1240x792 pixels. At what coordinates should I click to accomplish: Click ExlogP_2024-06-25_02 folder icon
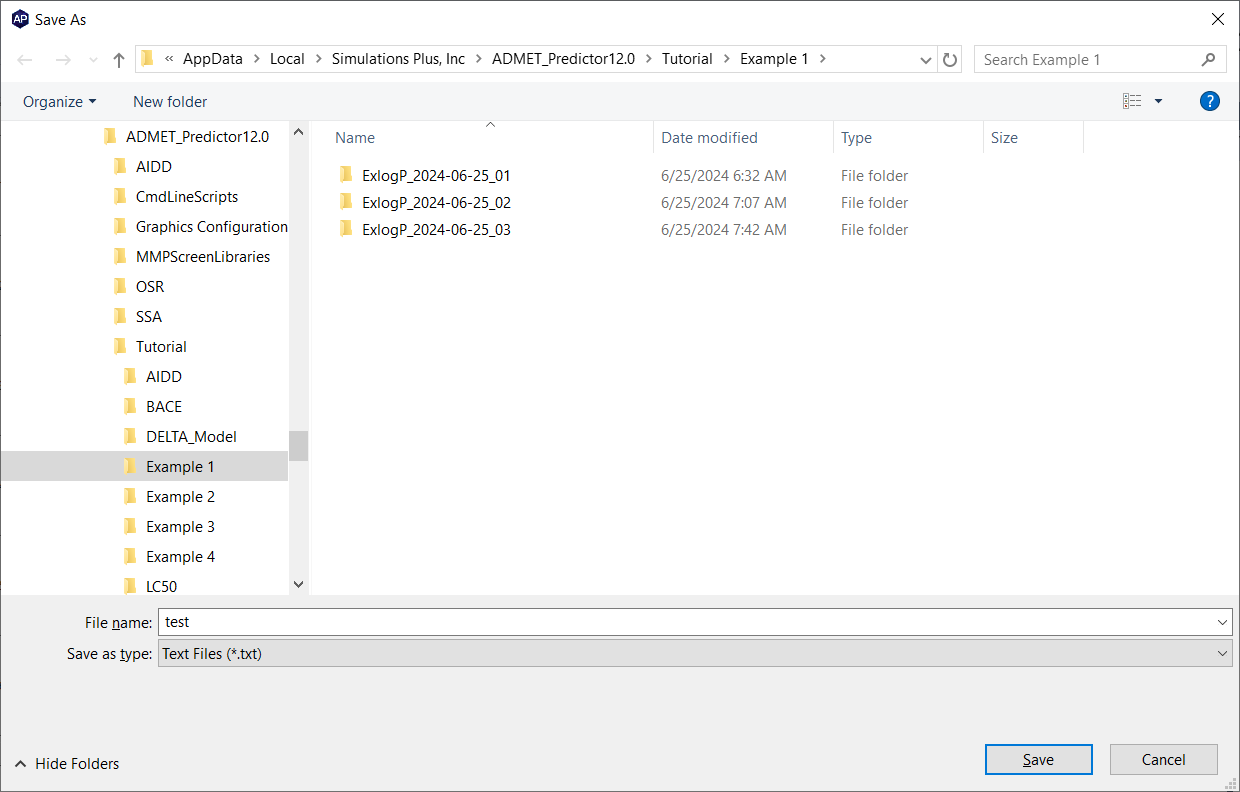point(346,202)
